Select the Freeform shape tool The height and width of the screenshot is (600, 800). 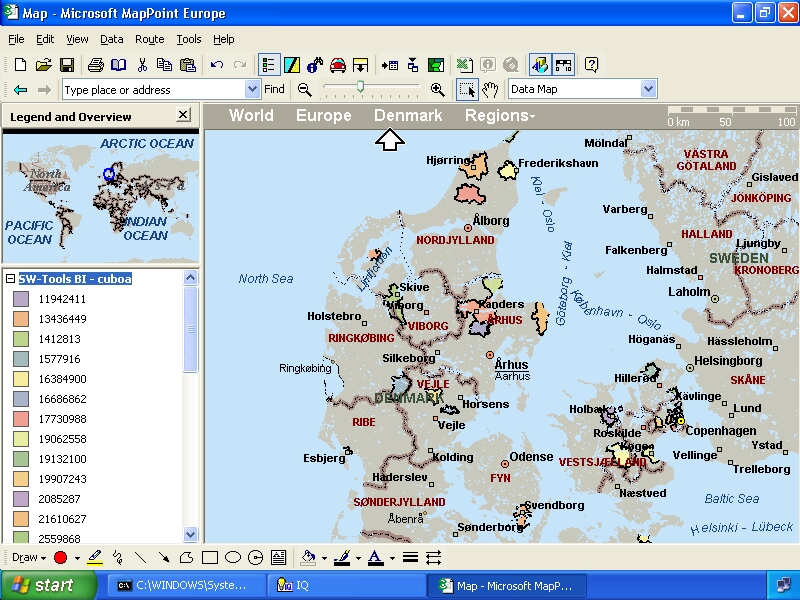click(186, 558)
